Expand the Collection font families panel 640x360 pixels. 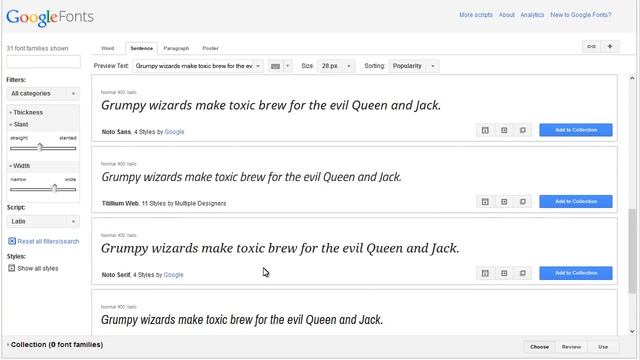click(55, 345)
